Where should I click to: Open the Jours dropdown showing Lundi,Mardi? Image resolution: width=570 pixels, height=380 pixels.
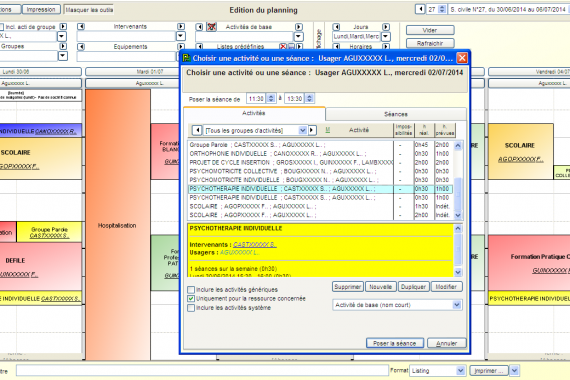pos(386,36)
